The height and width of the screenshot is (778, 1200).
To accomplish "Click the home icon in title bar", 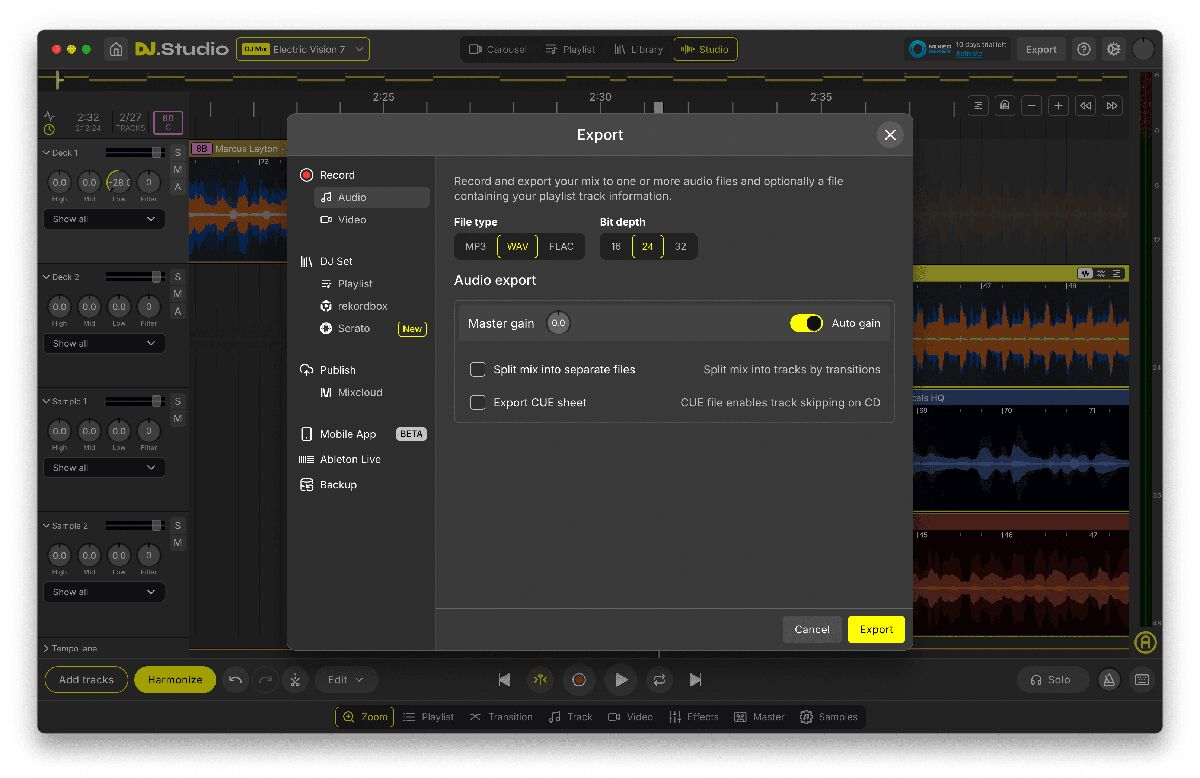I will (116, 49).
